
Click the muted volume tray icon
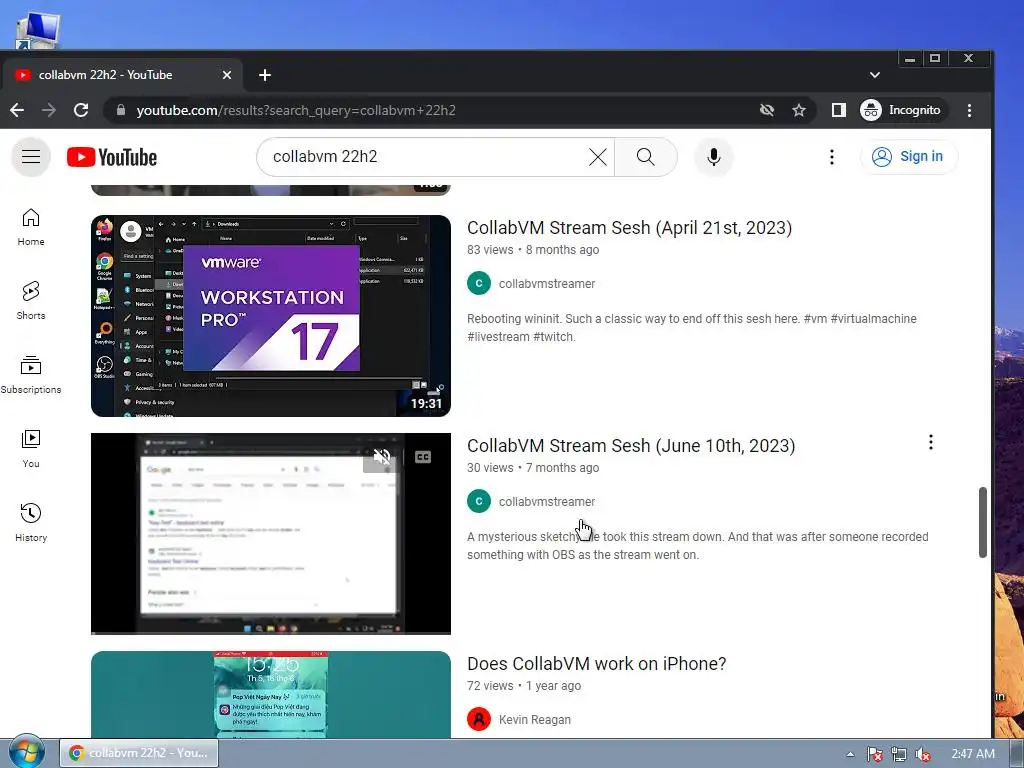point(923,754)
